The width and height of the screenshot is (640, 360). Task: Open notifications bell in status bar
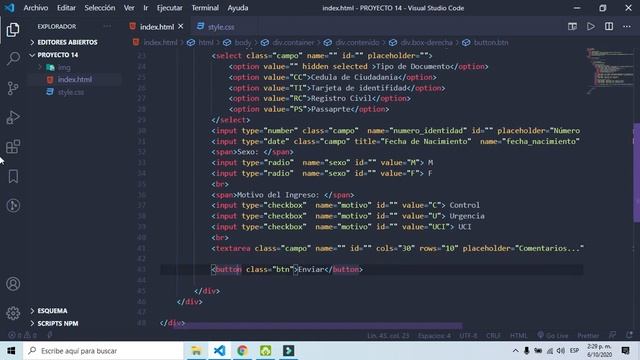(629, 335)
